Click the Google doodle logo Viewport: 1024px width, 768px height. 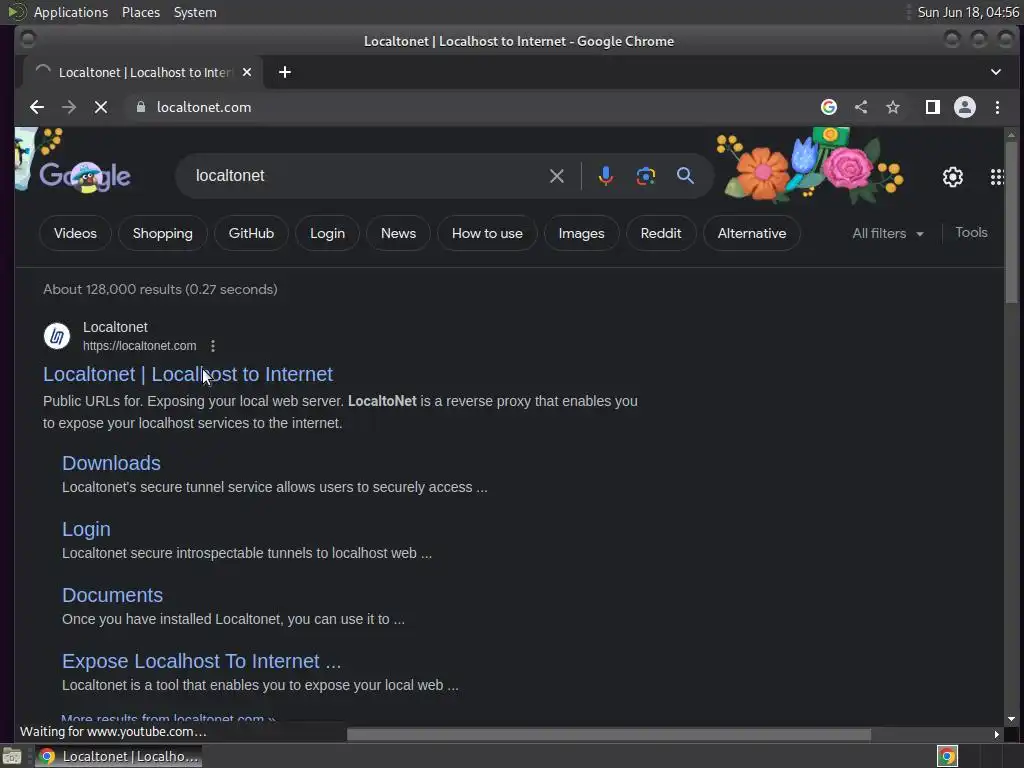pos(84,176)
